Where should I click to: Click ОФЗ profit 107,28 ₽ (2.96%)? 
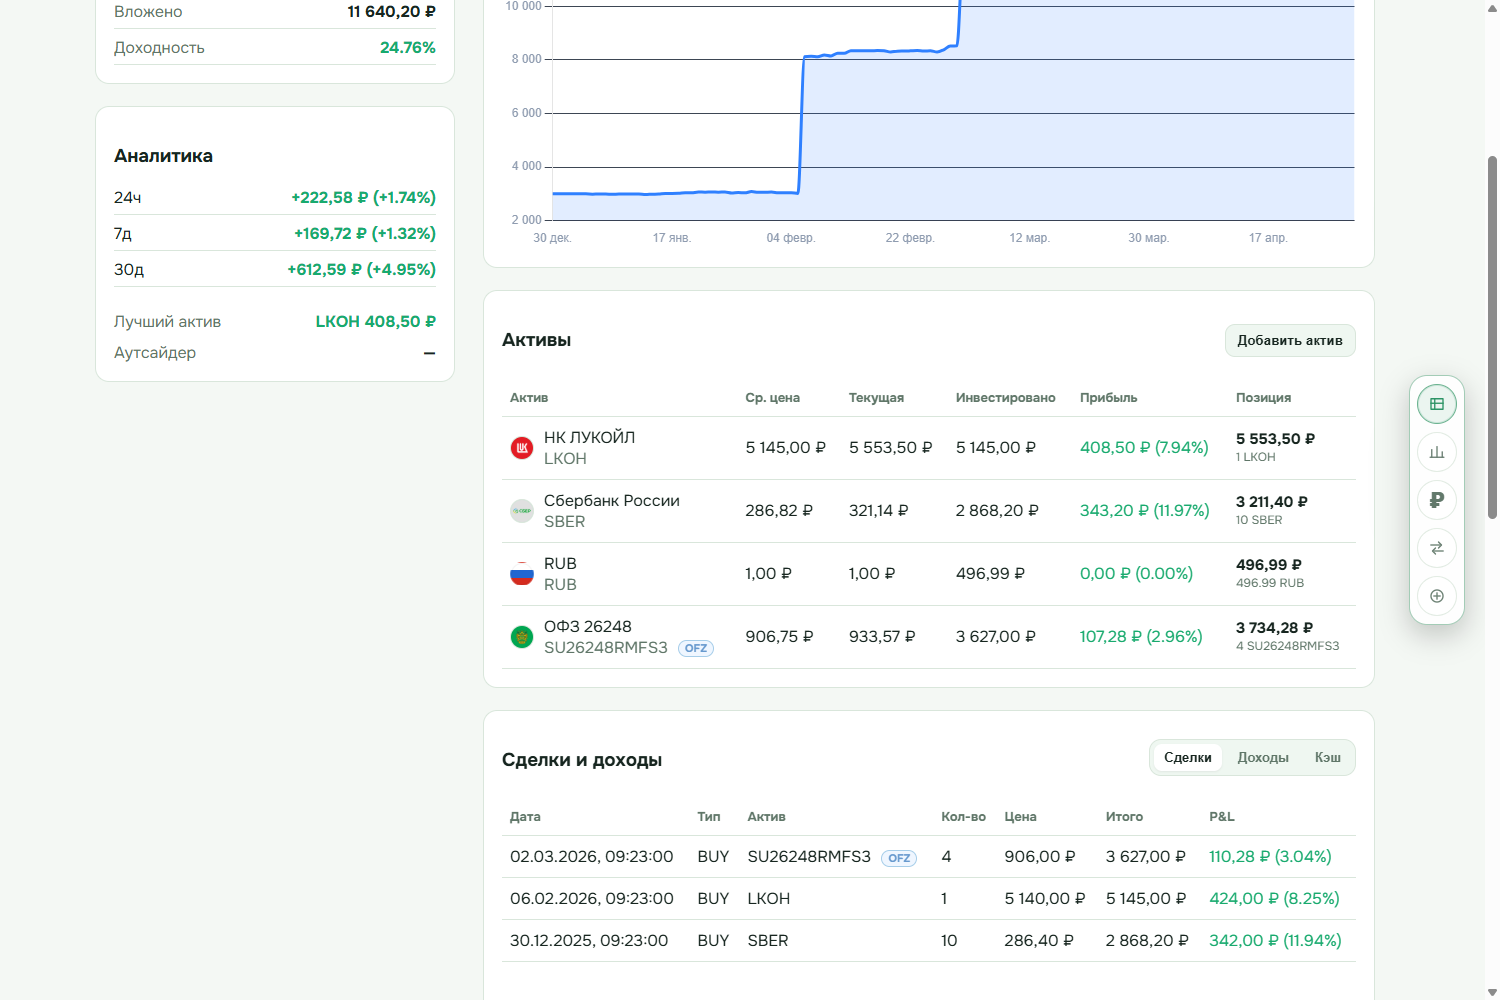point(1141,636)
